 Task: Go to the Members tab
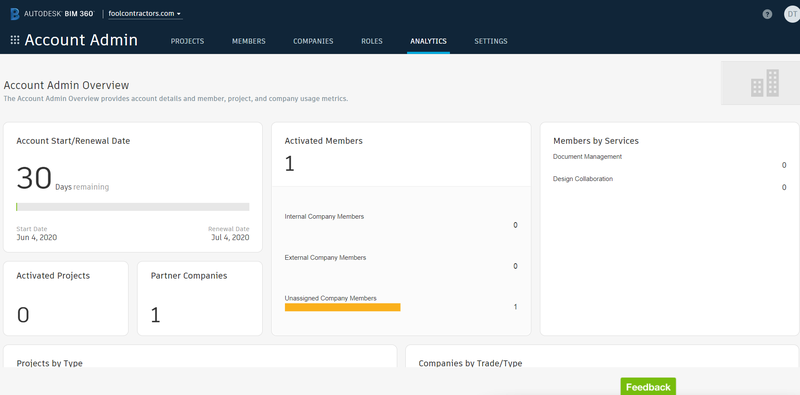pos(248,41)
